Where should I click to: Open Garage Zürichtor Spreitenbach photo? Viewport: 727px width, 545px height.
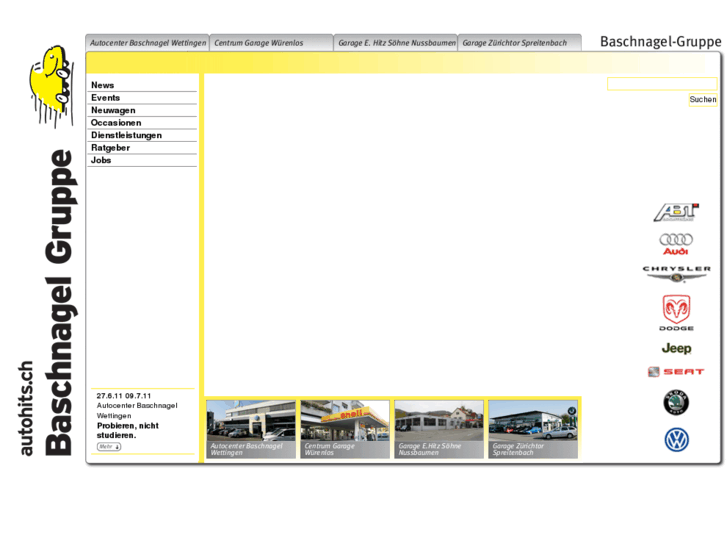pos(533,430)
